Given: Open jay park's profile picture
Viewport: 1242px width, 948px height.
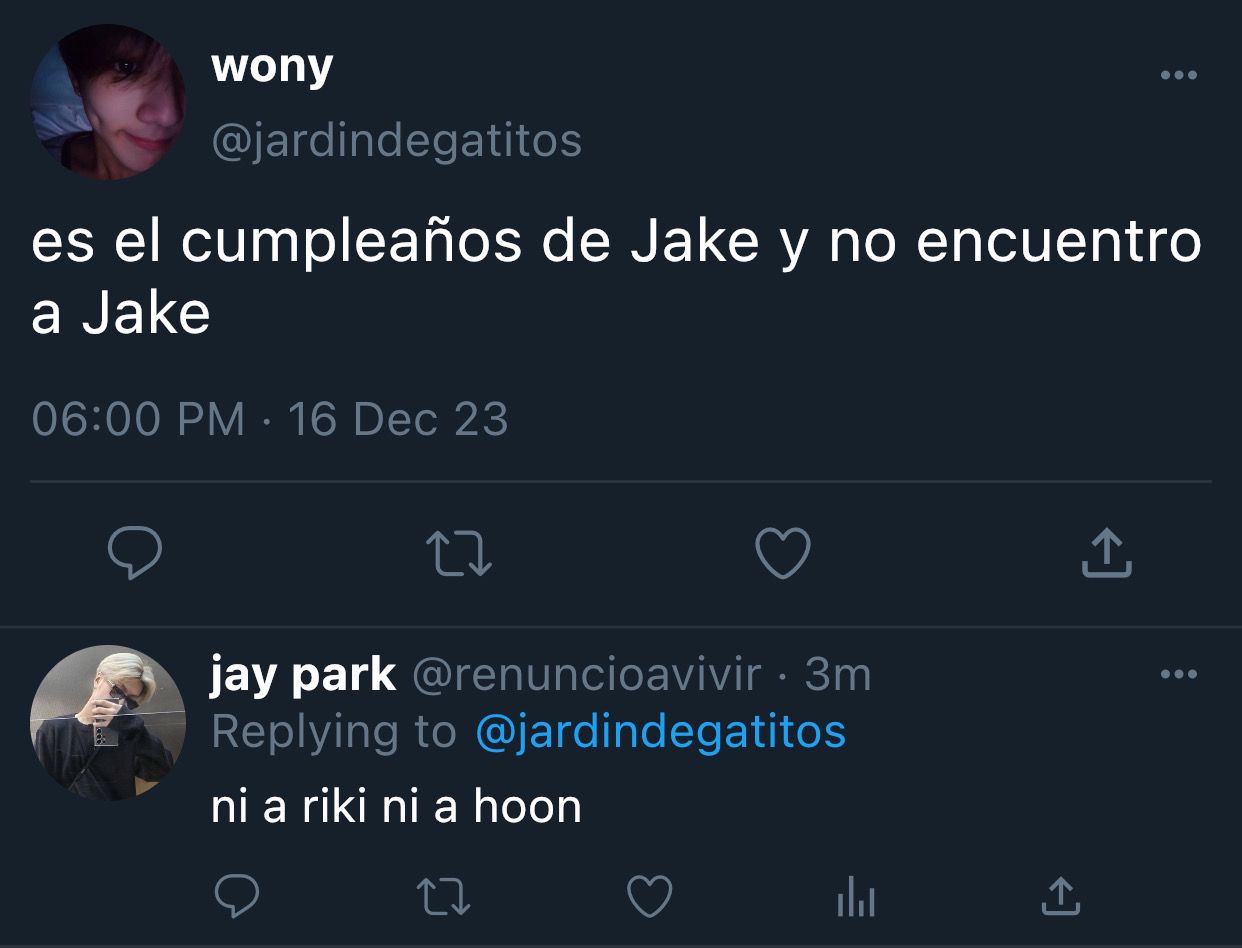Looking at the screenshot, I should tap(108, 722).
